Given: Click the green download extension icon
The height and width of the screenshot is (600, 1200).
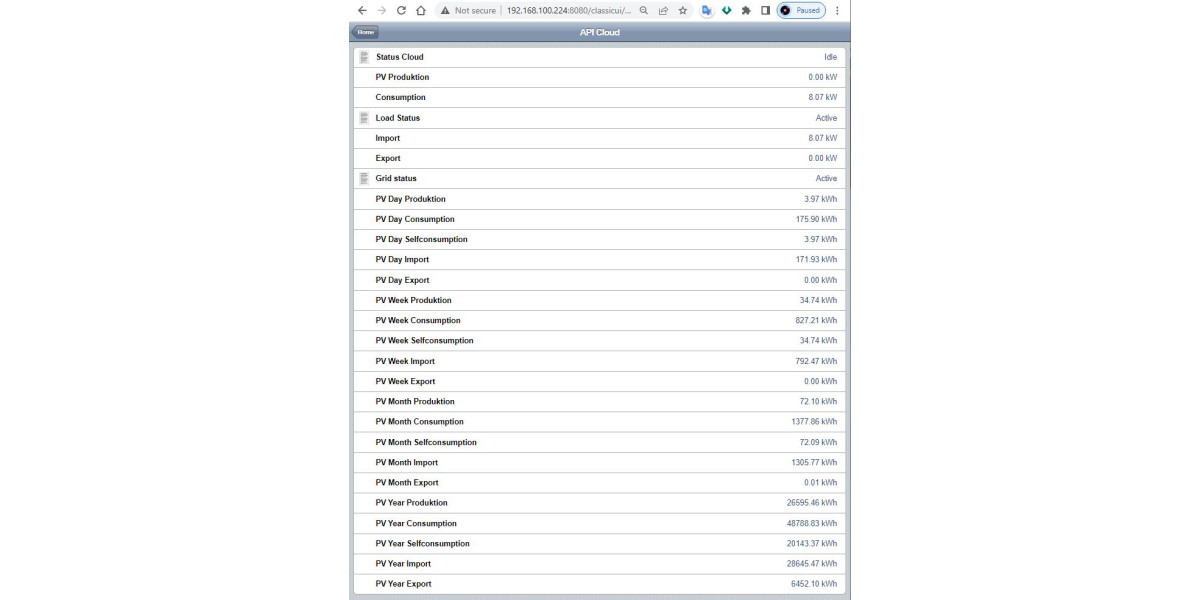Looking at the screenshot, I should 727,10.
